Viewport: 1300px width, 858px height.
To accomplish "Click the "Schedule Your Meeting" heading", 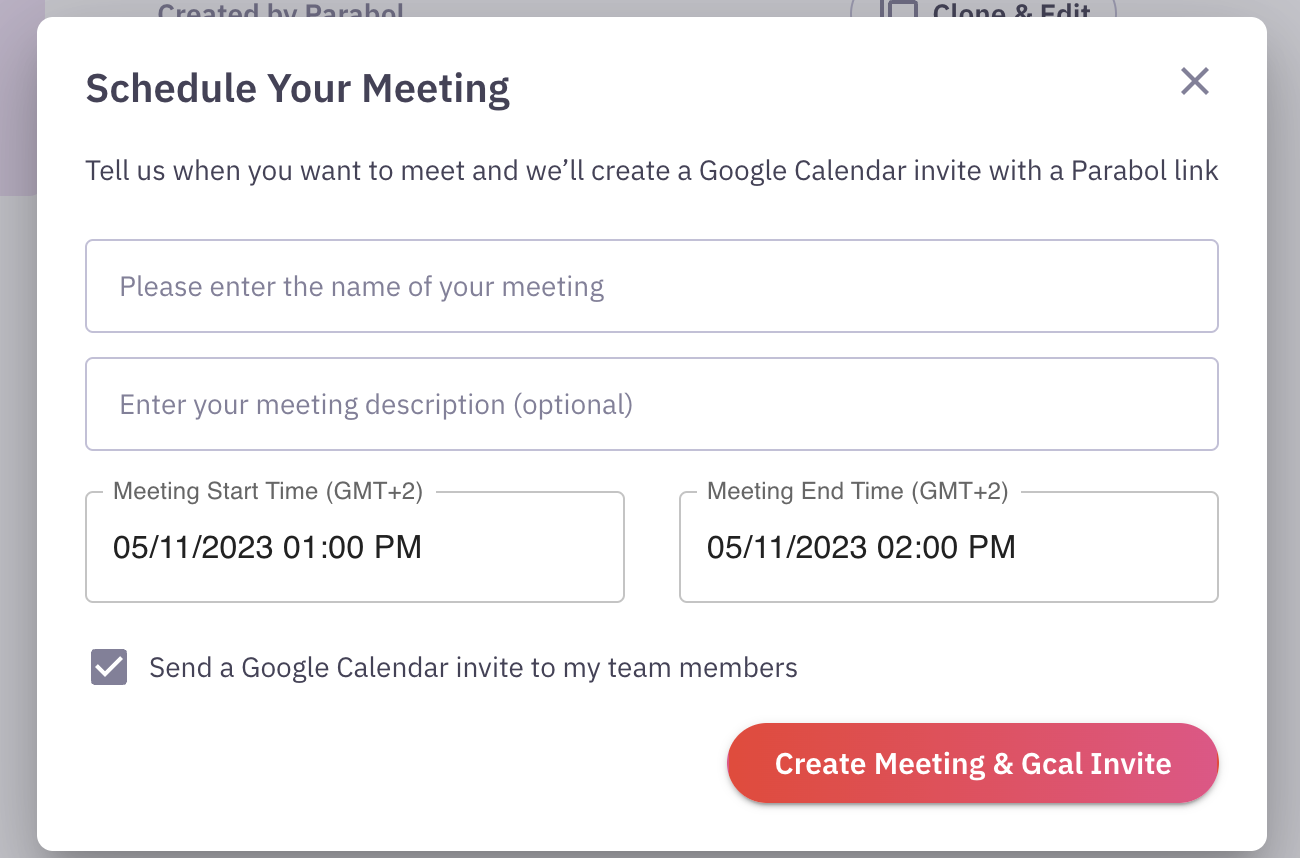I will 298,88.
